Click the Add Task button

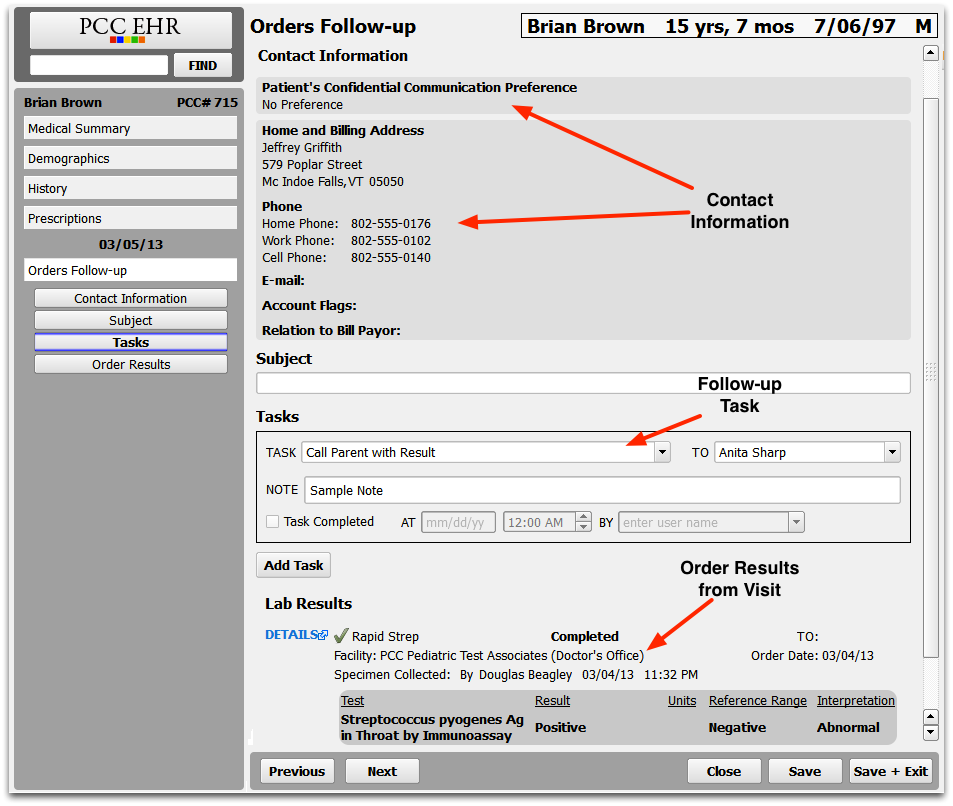pos(294,565)
